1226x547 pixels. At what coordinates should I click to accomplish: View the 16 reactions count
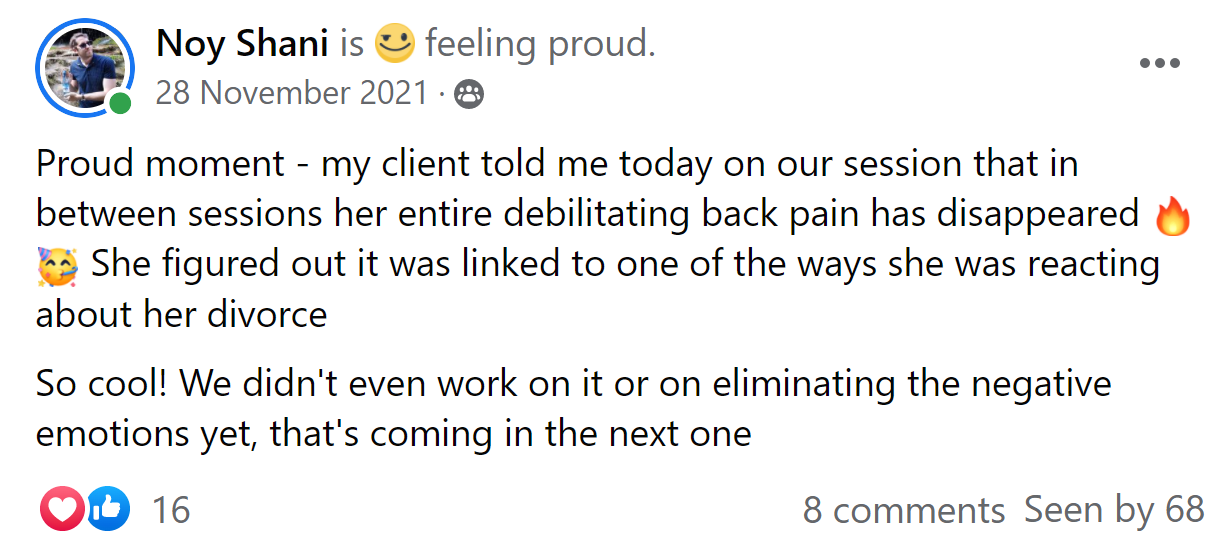tap(170, 511)
